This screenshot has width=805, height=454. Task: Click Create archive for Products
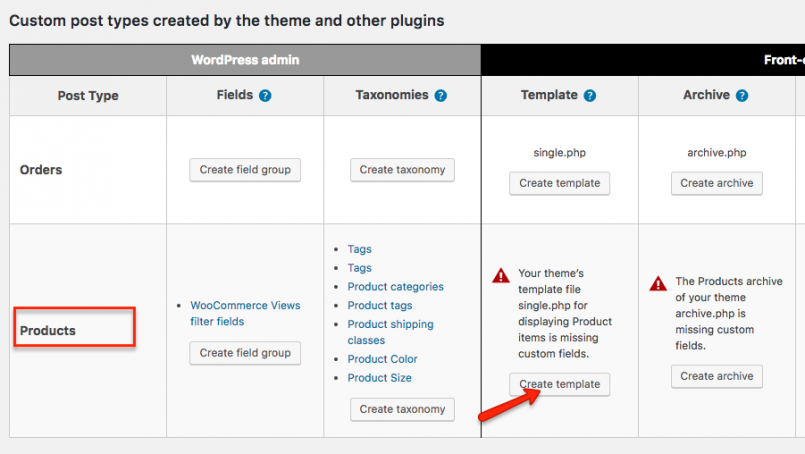(717, 376)
